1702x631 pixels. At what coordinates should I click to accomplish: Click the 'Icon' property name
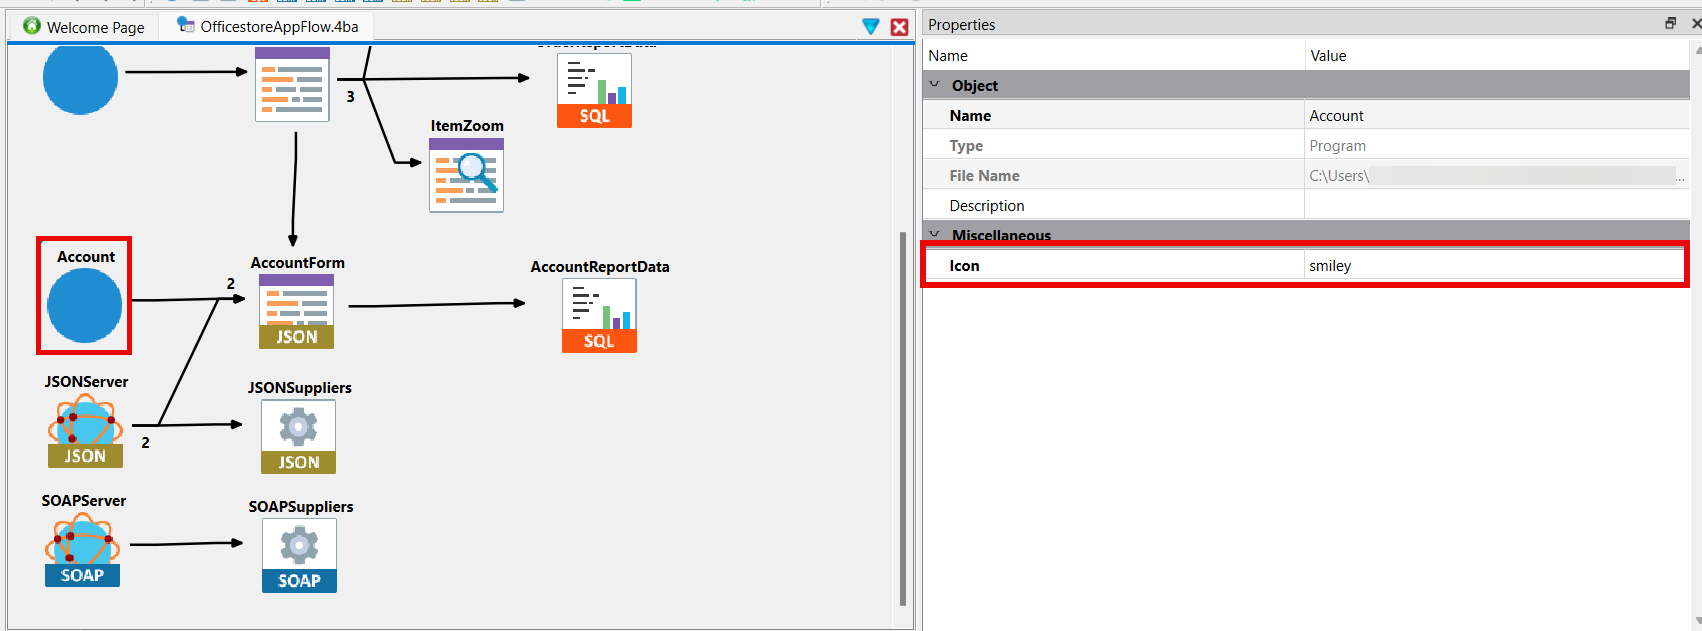coord(964,266)
